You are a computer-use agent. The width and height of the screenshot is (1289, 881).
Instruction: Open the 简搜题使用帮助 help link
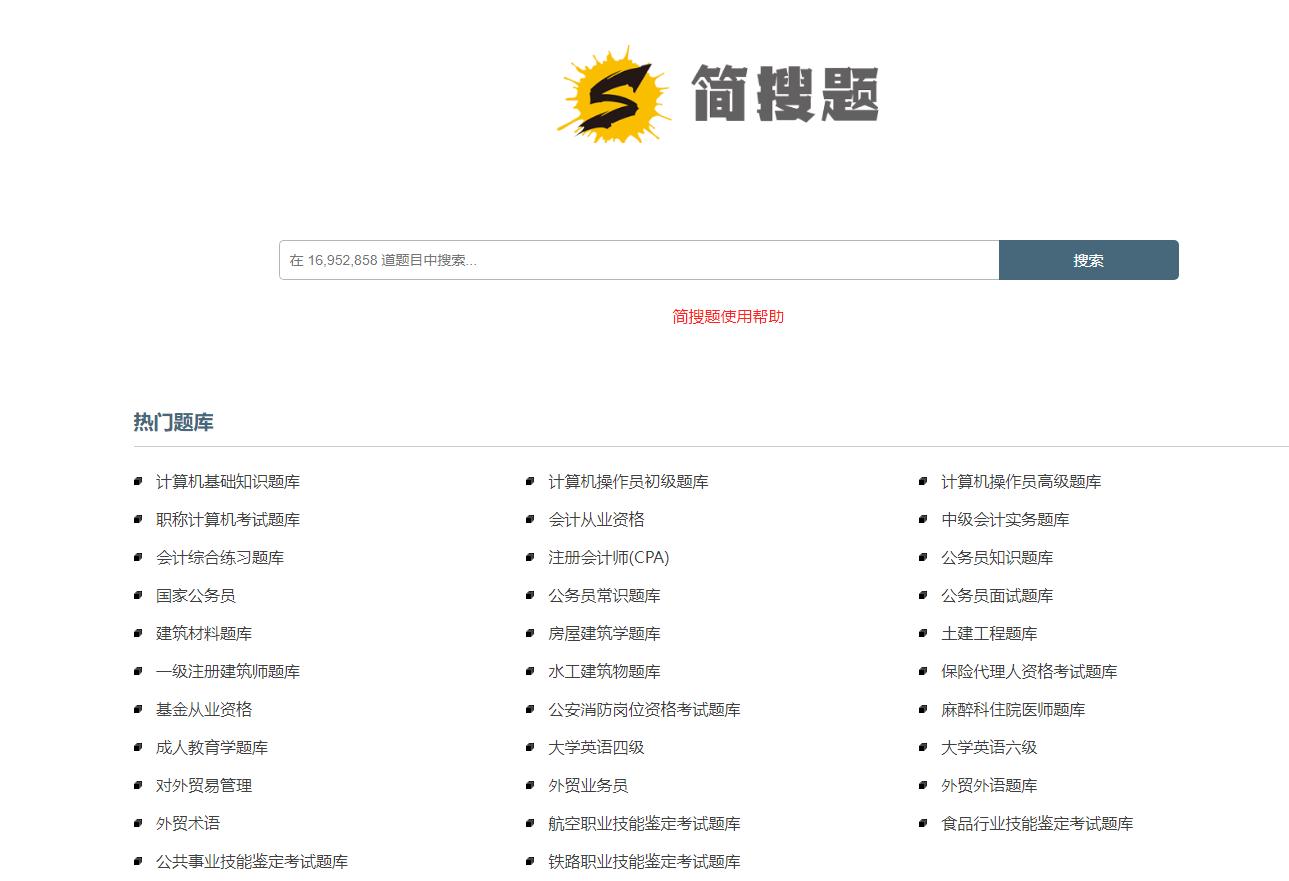tap(727, 317)
